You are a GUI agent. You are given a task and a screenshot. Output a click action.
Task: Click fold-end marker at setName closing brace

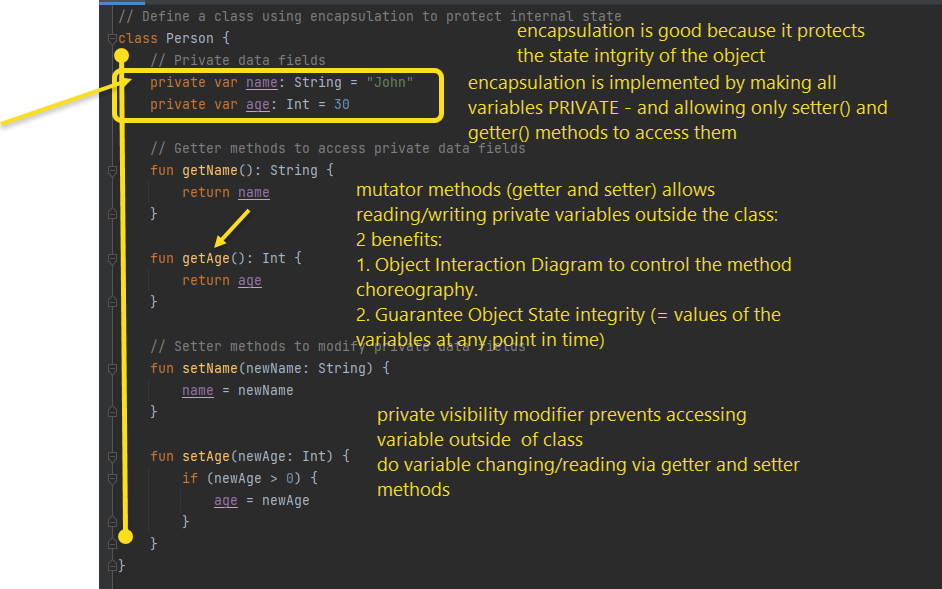point(112,412)
